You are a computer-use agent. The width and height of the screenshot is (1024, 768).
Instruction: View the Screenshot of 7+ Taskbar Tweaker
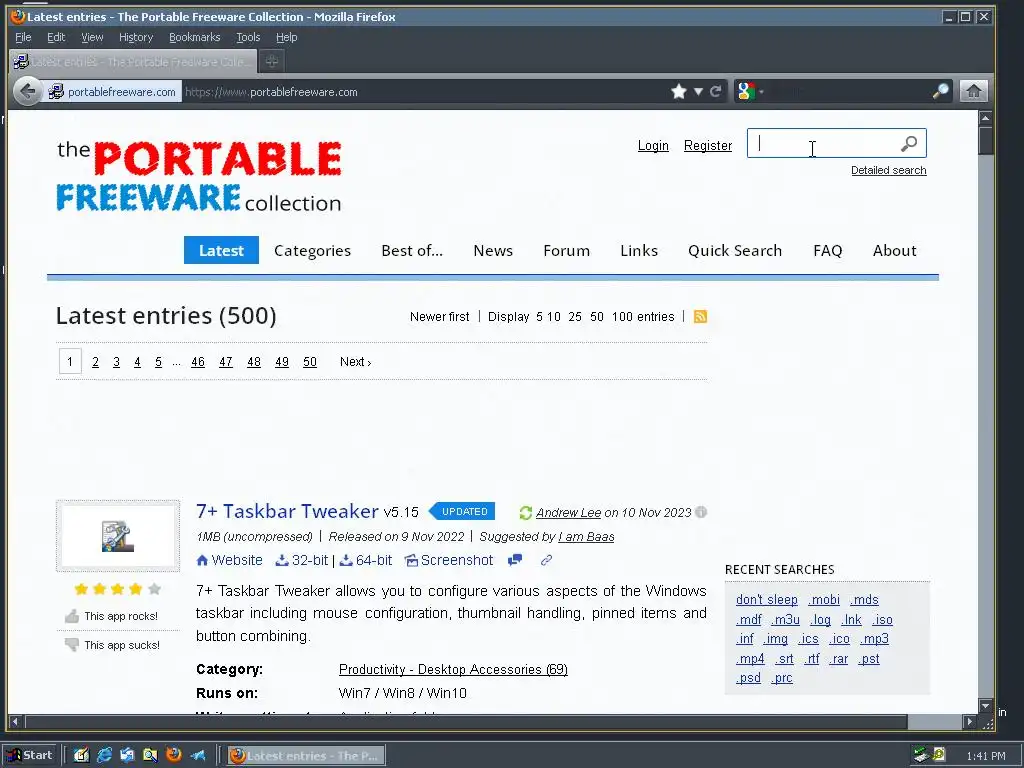(x=449, y=560)
